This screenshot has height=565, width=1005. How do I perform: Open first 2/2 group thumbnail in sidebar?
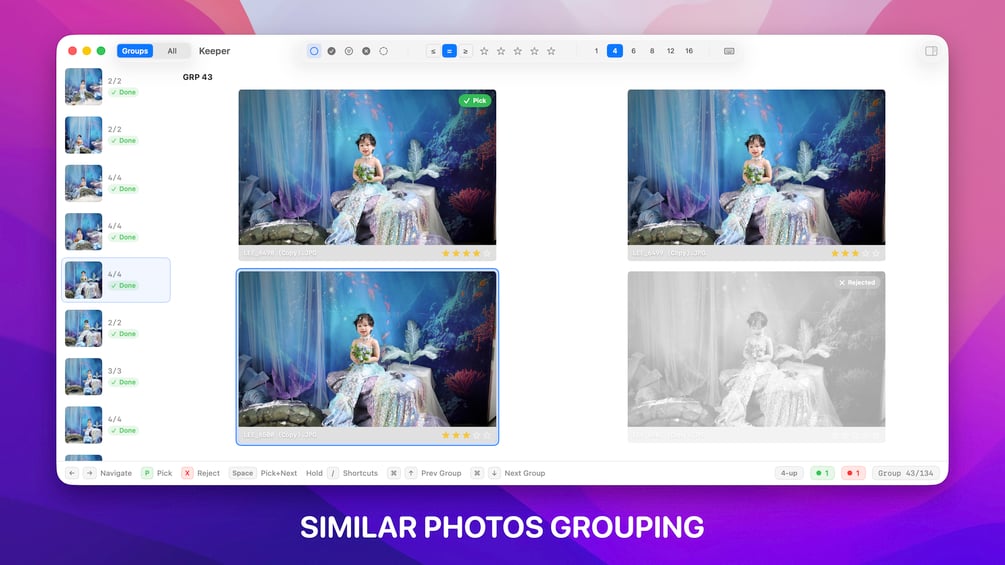point(83,86)
